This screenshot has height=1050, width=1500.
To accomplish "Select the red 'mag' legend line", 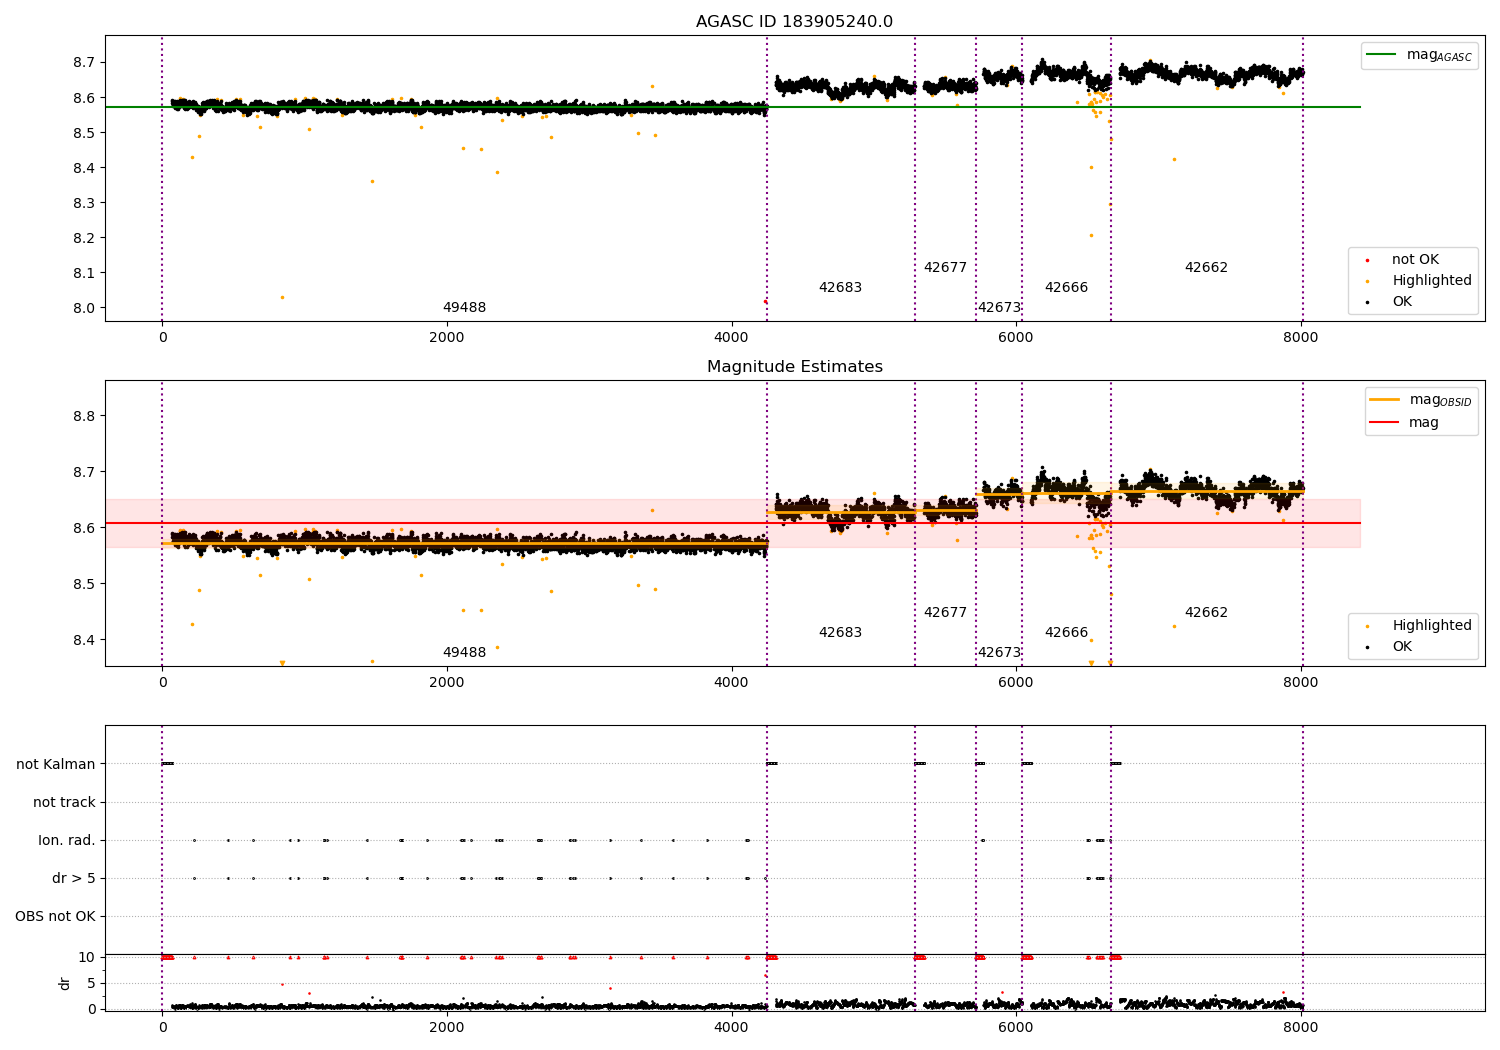I will [1385, 423].
